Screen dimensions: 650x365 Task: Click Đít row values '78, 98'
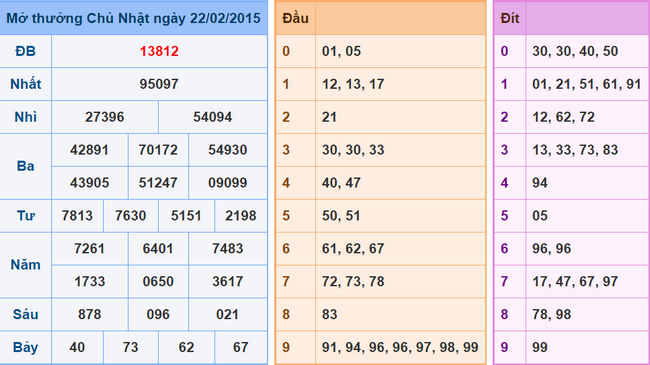(x=551, y=314)
